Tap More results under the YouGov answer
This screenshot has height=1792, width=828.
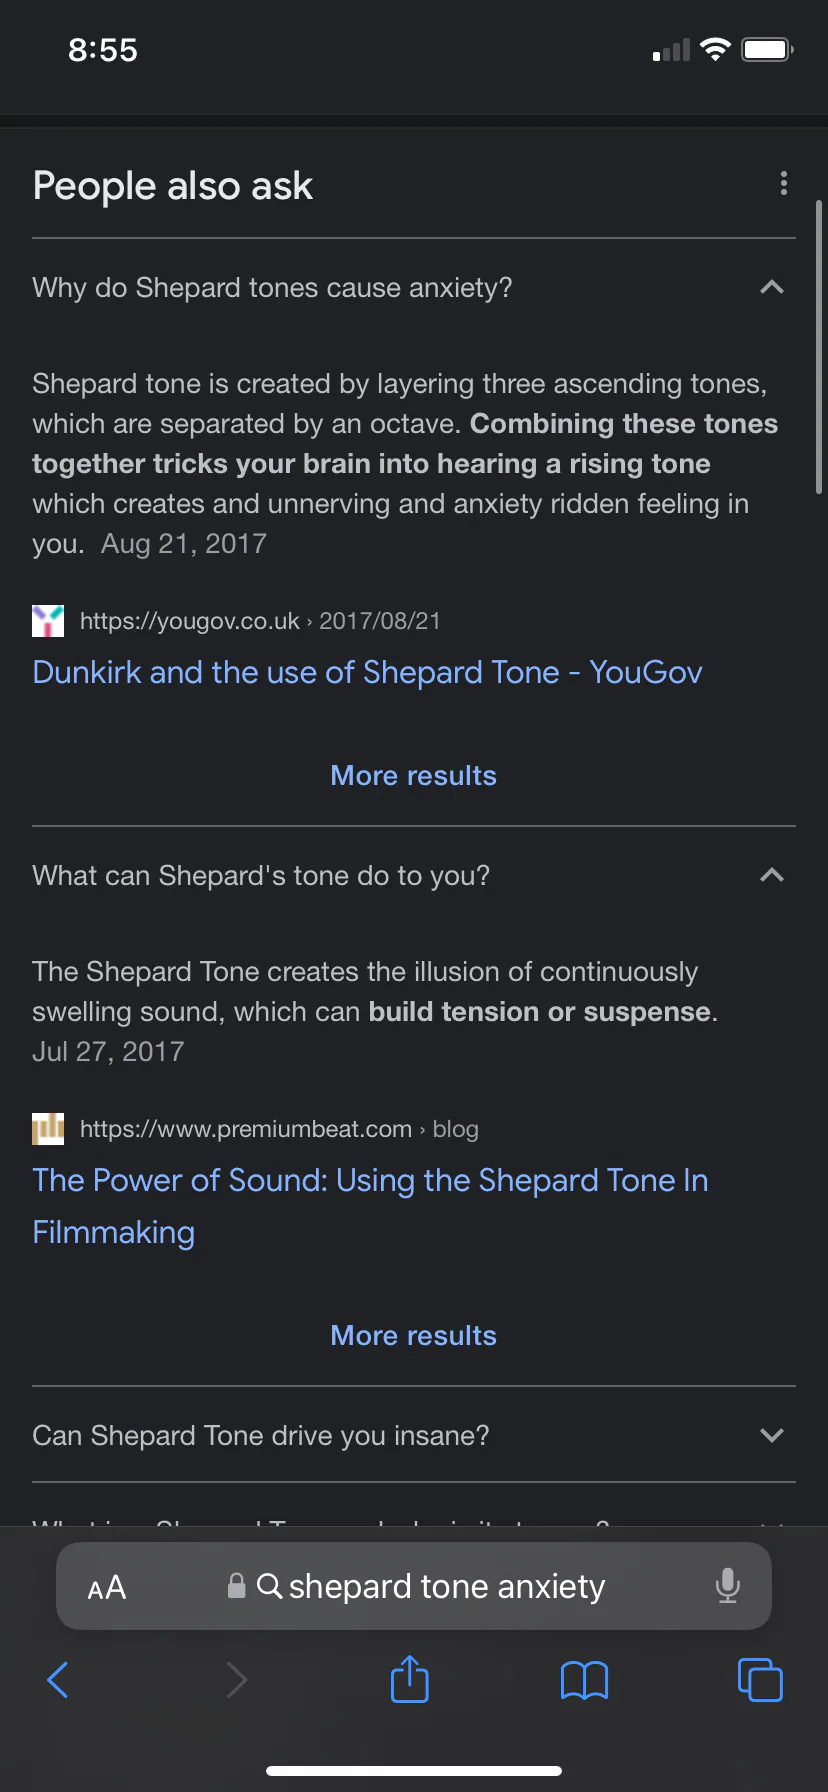coord(414,776)
